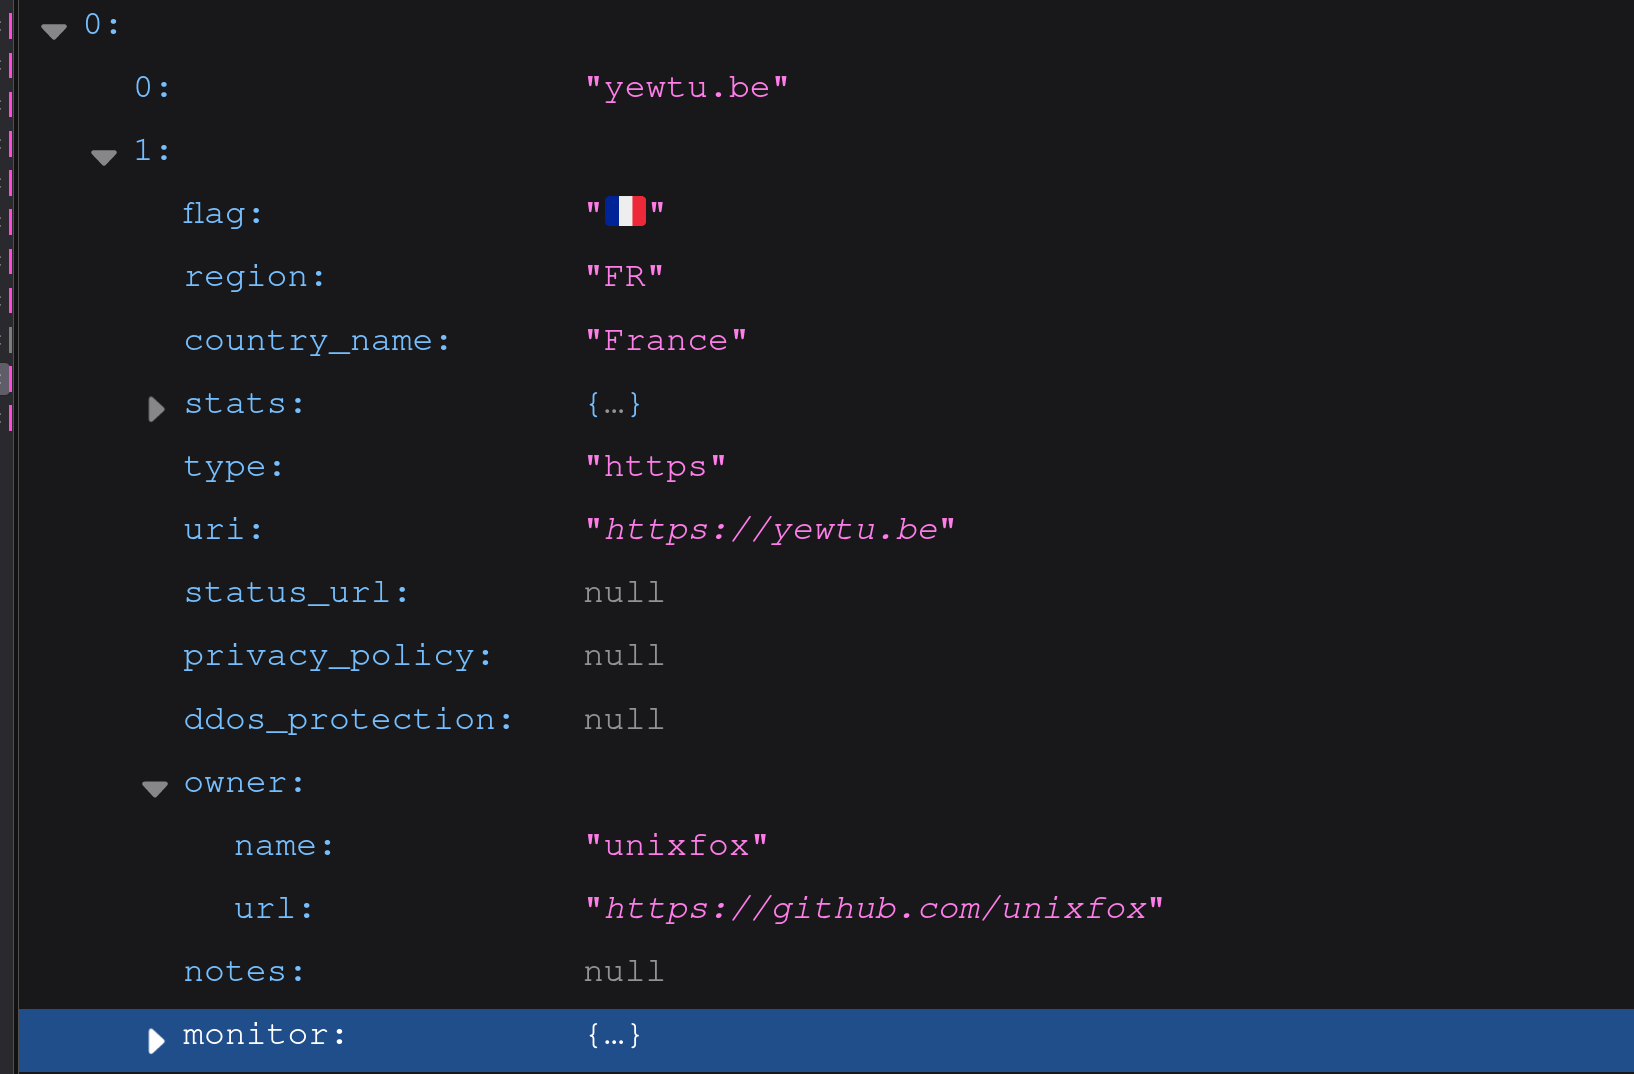Click the uri key label
This screenshot has height=1074, width=1634.
pos(224,530)
